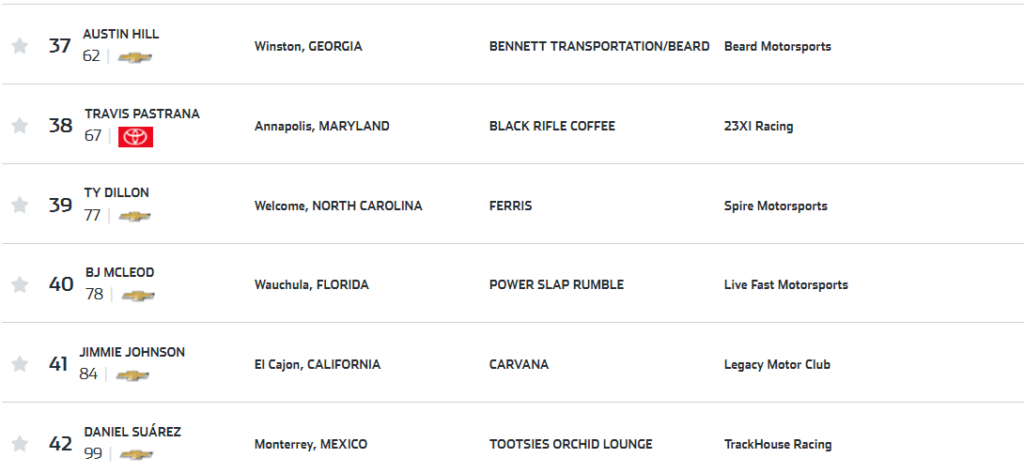Mark Jimmie Johnson with the star icon
This screenshot has height=473, width=1024.
pyautogui.click(x=19, y=364)
